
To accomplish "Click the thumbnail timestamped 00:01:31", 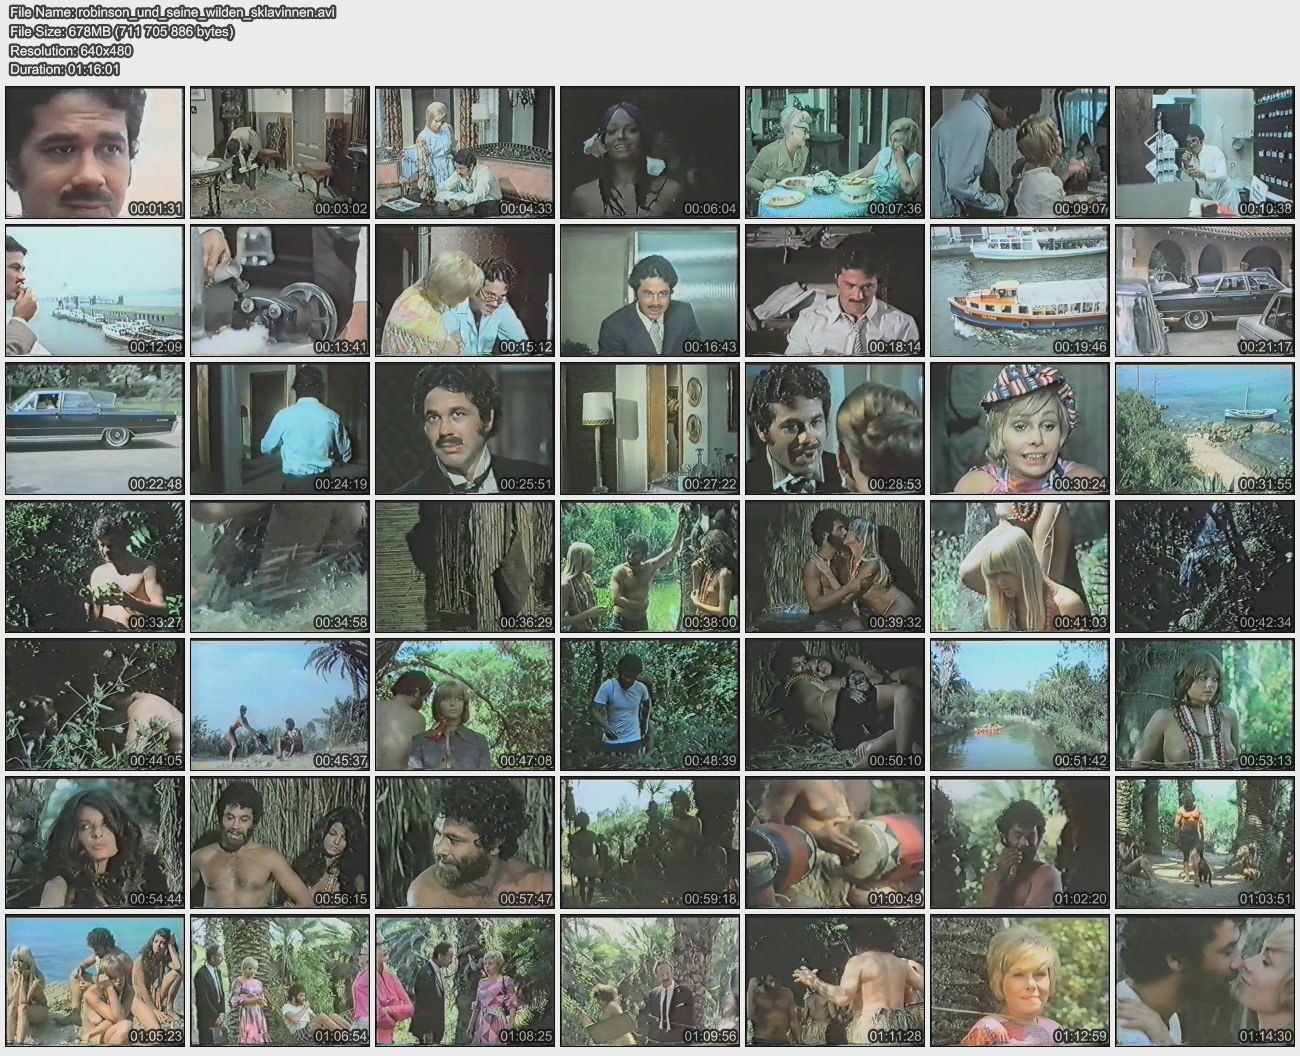I will point(95,152).
